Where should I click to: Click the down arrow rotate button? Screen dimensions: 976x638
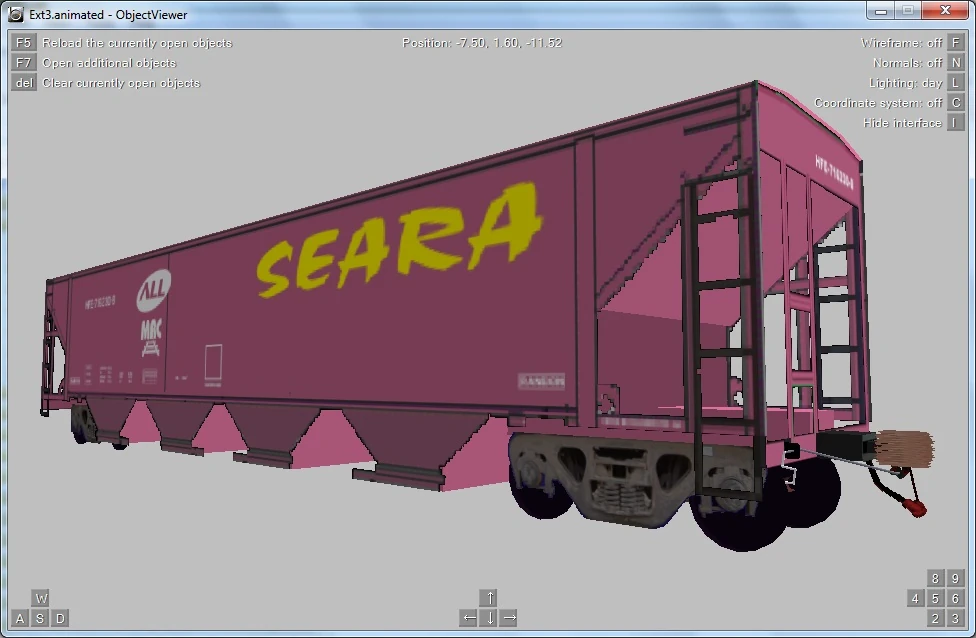pos(489,618)
